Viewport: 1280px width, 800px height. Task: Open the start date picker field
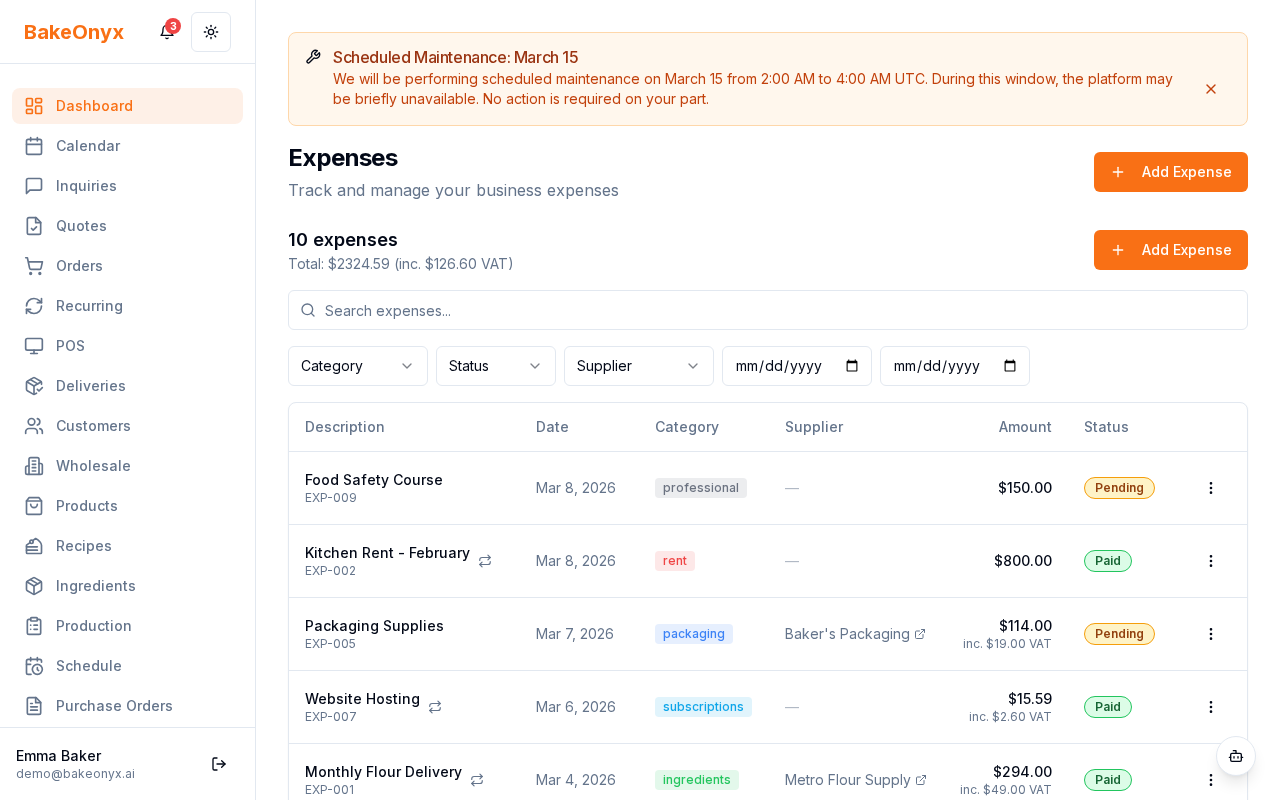coord(796,366)
